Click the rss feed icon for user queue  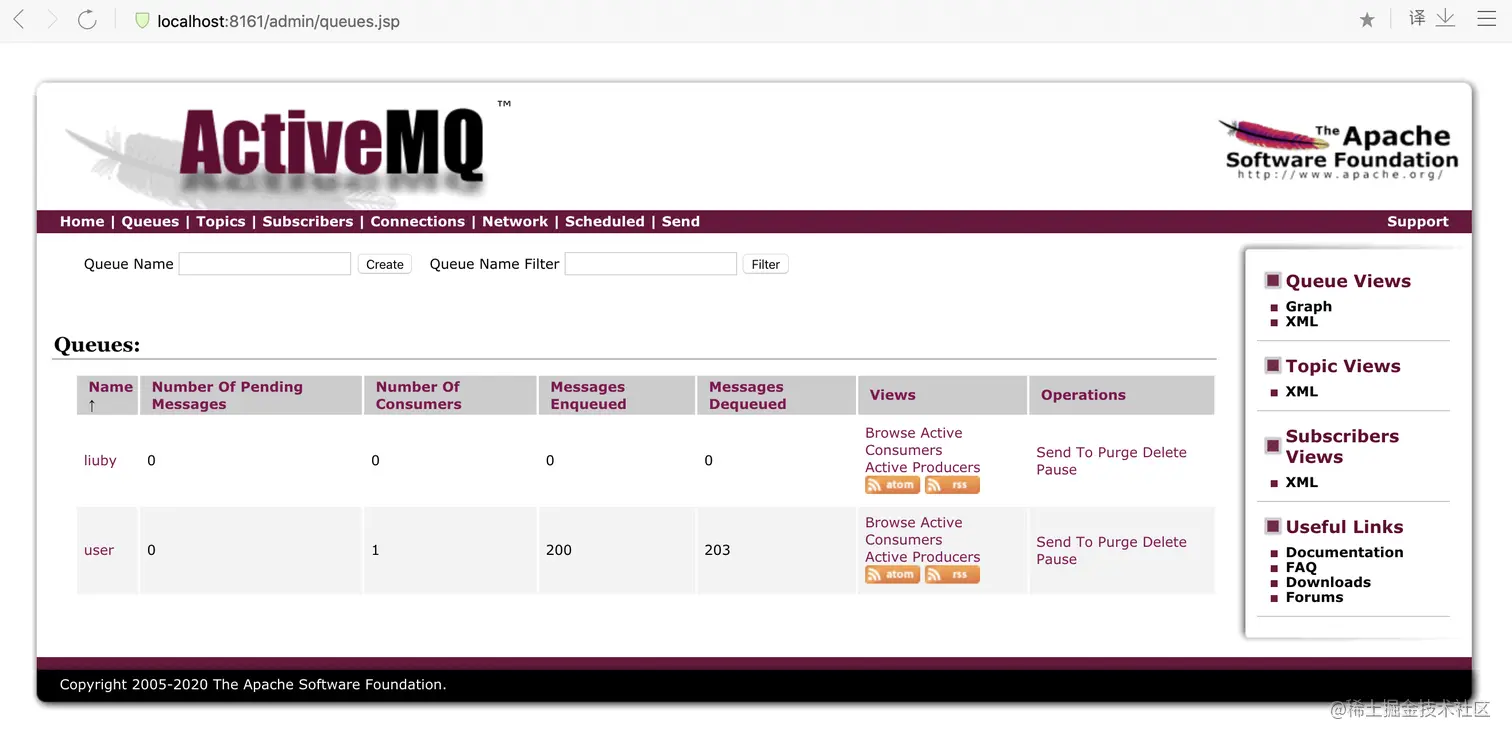[952, 575]
